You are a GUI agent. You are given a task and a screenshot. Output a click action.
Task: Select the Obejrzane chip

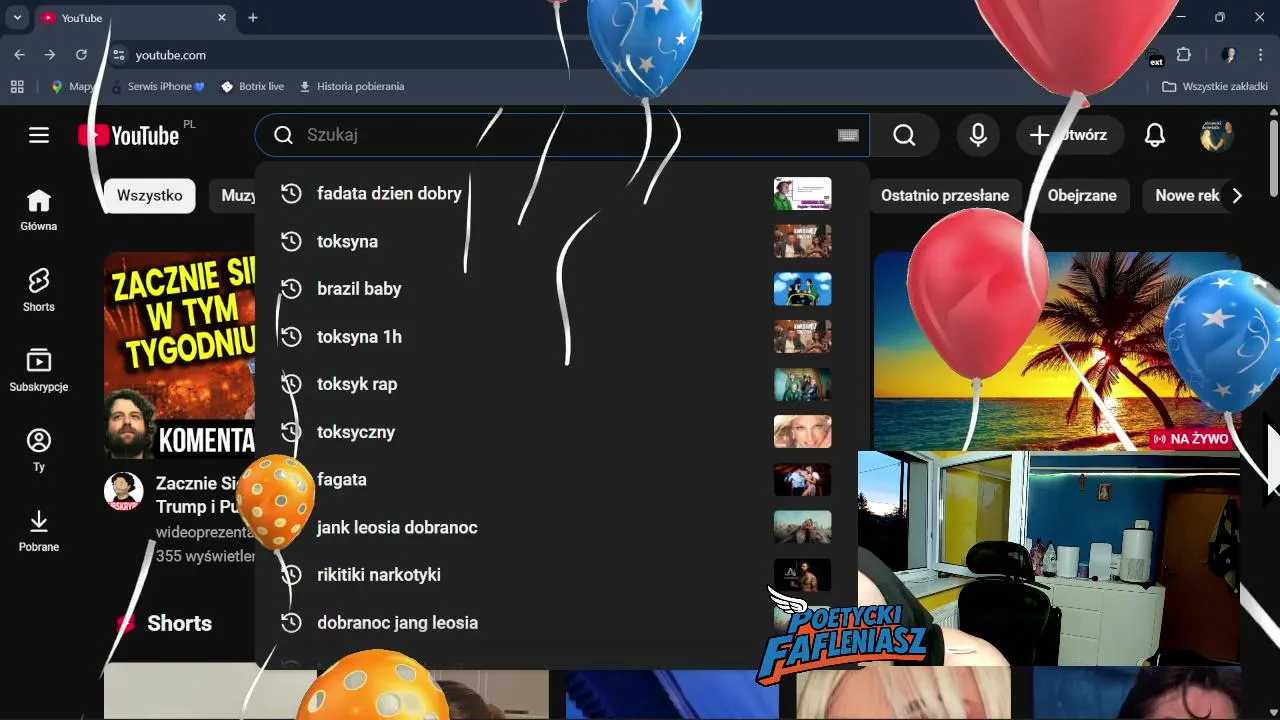pyautogui.click(x=1082, y=195)
